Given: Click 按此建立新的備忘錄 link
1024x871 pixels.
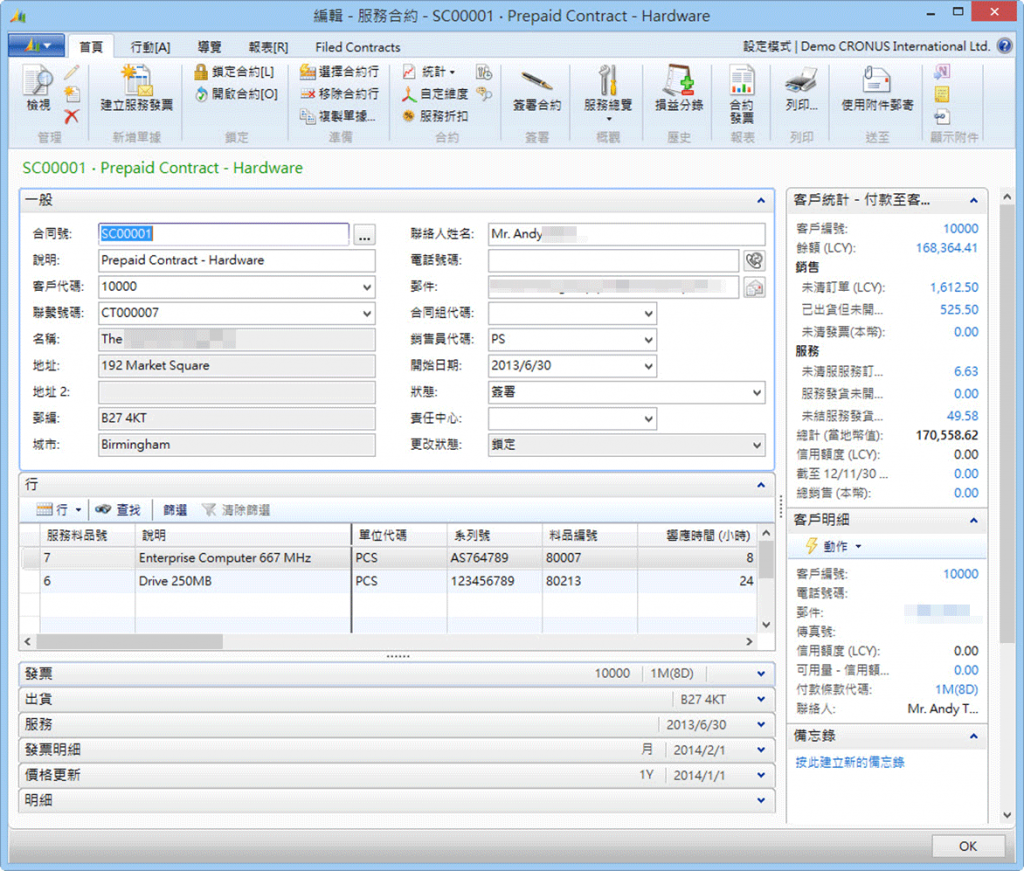Looking at the screenshot, I should pyautogui.click(x=850, y=763).
